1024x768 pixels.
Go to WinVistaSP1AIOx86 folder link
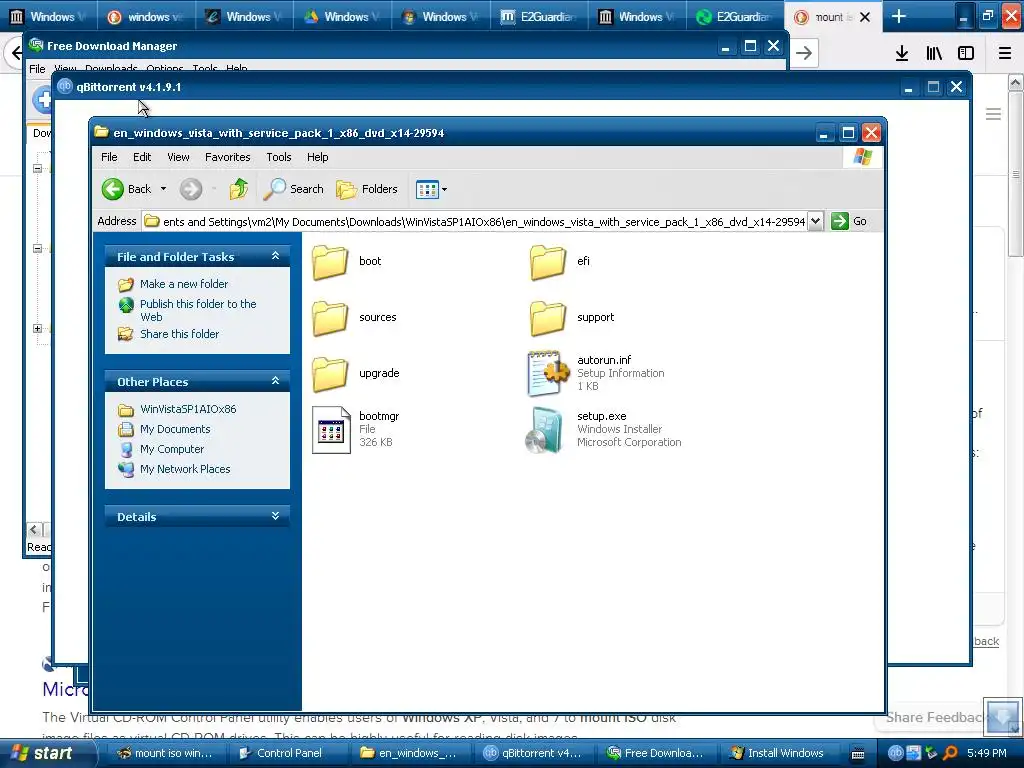(x=188, y=409)
